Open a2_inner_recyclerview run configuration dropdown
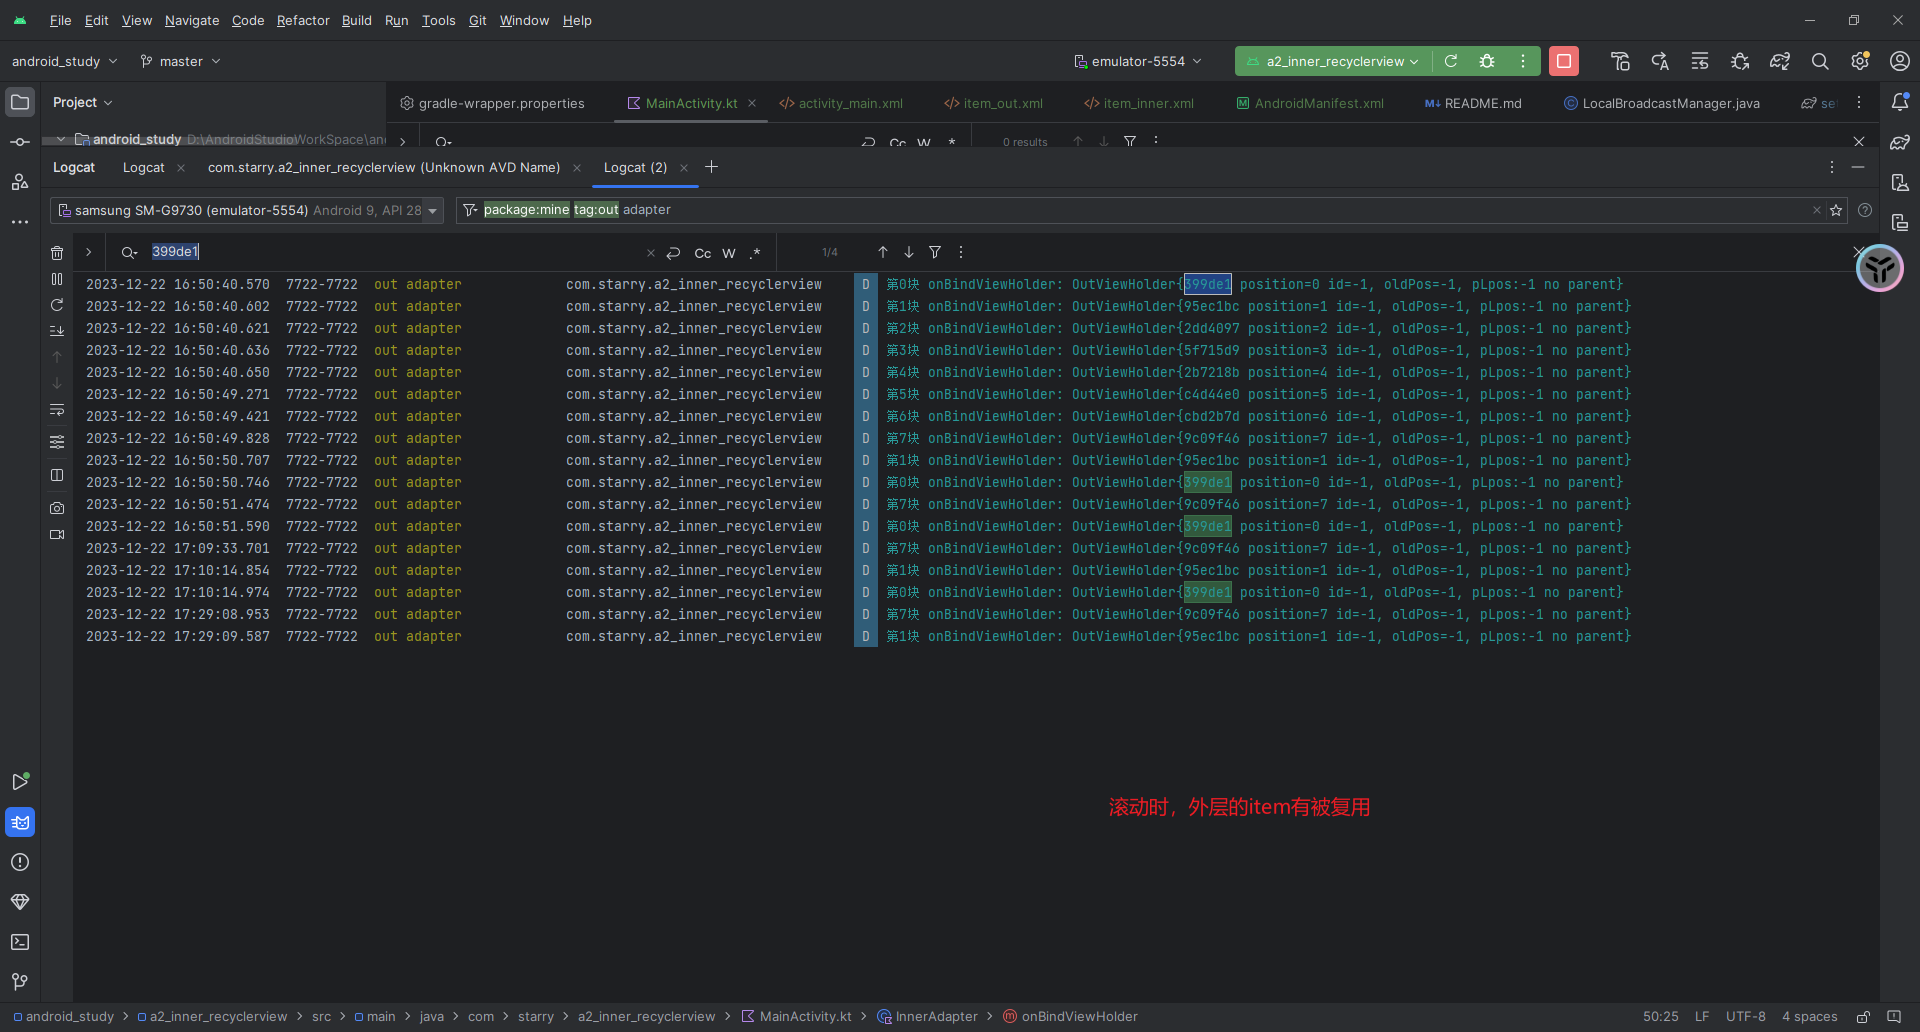The height and width of the screenshot is (1032, 1920). click(1332, 61)
